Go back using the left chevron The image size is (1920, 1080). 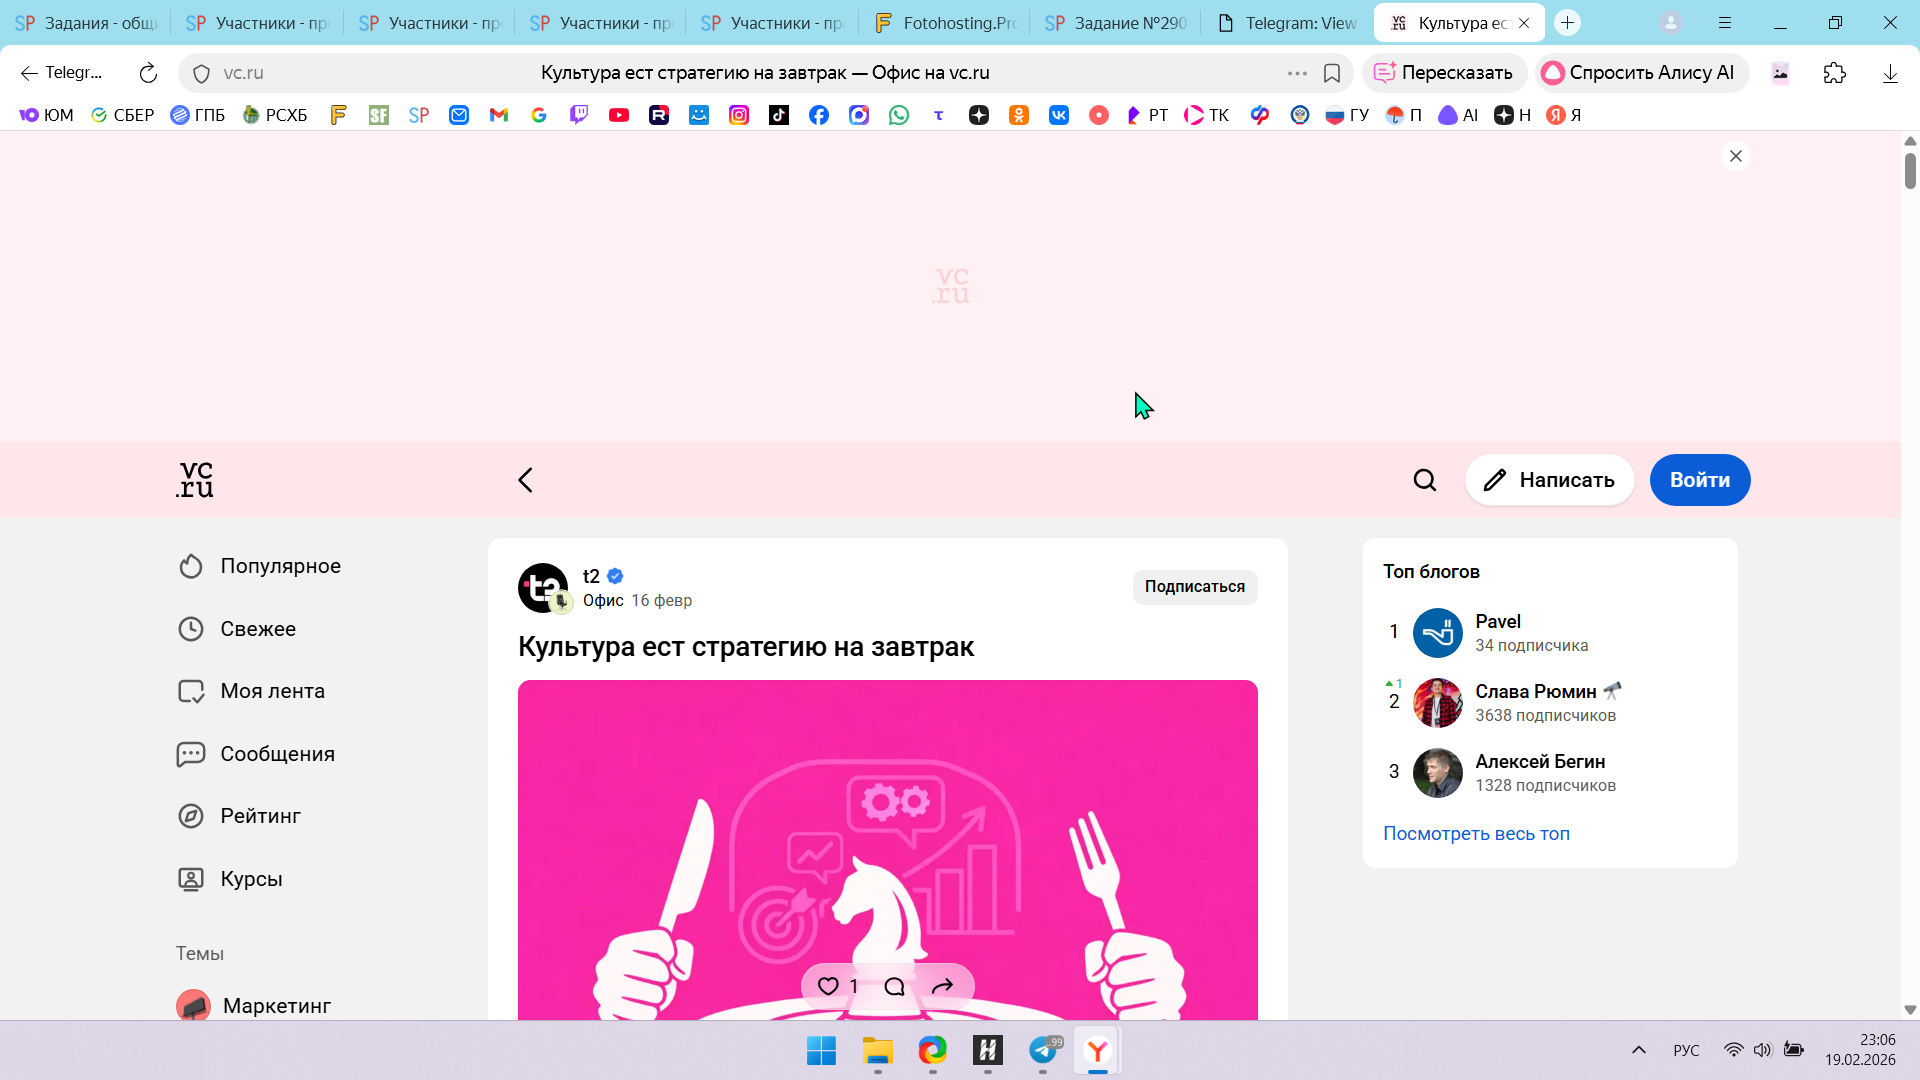pyautogui.click(x=526, y=480)
